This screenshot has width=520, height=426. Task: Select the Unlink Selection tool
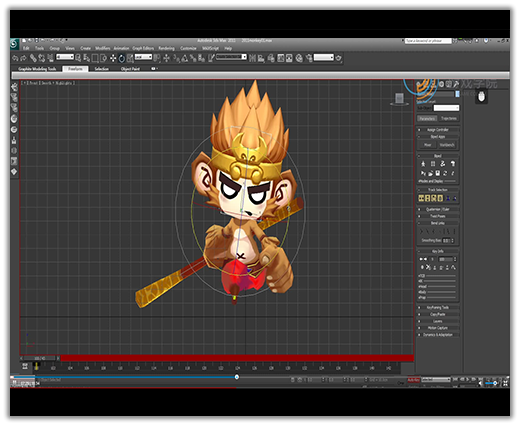[41, 58]
